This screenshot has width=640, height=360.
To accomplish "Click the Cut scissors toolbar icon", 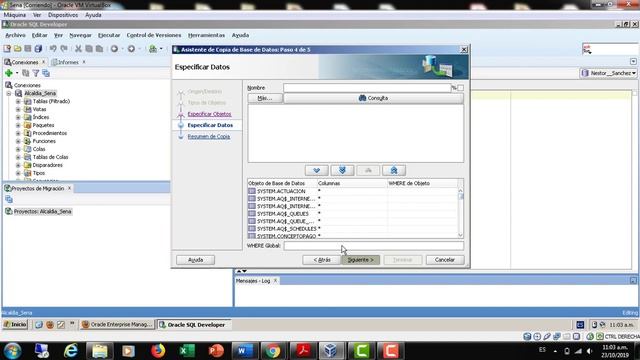I will click(78, 49).
